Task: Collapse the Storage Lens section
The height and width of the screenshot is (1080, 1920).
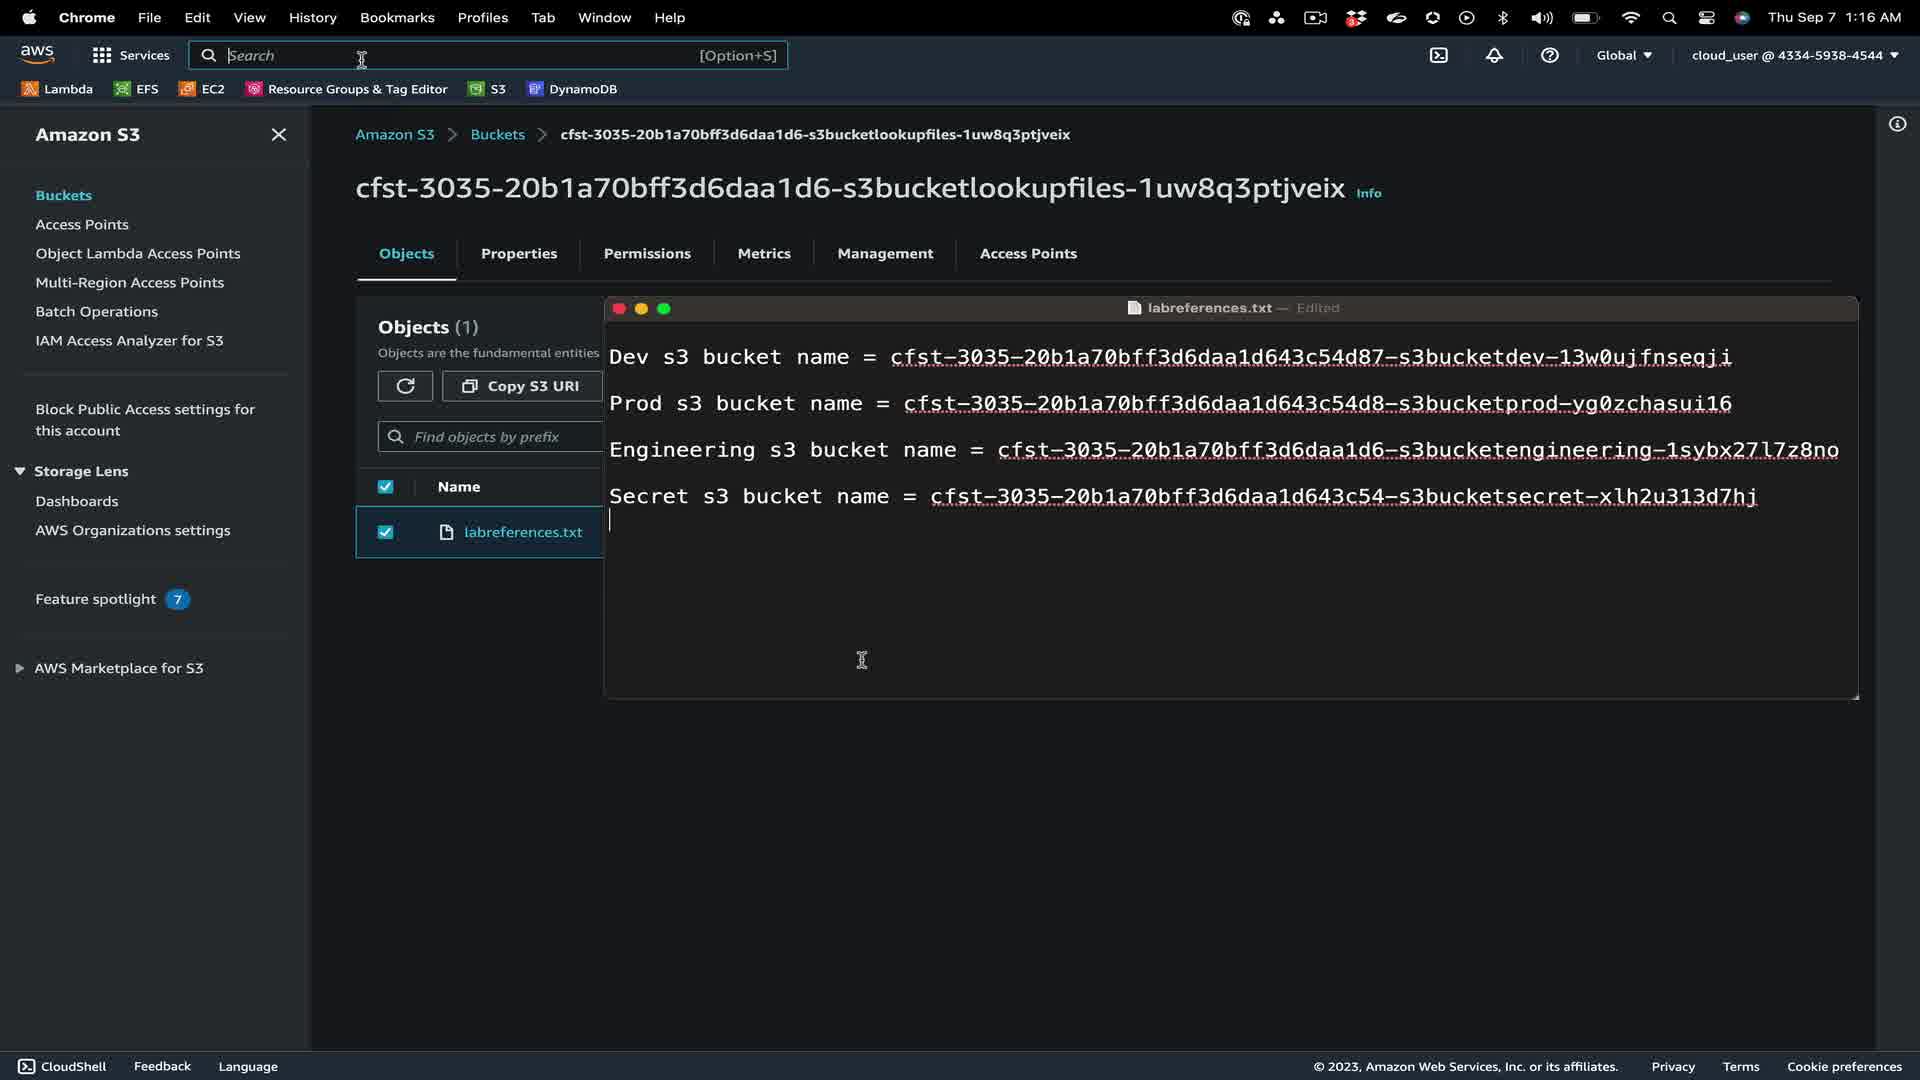Action: coord(20,471)
